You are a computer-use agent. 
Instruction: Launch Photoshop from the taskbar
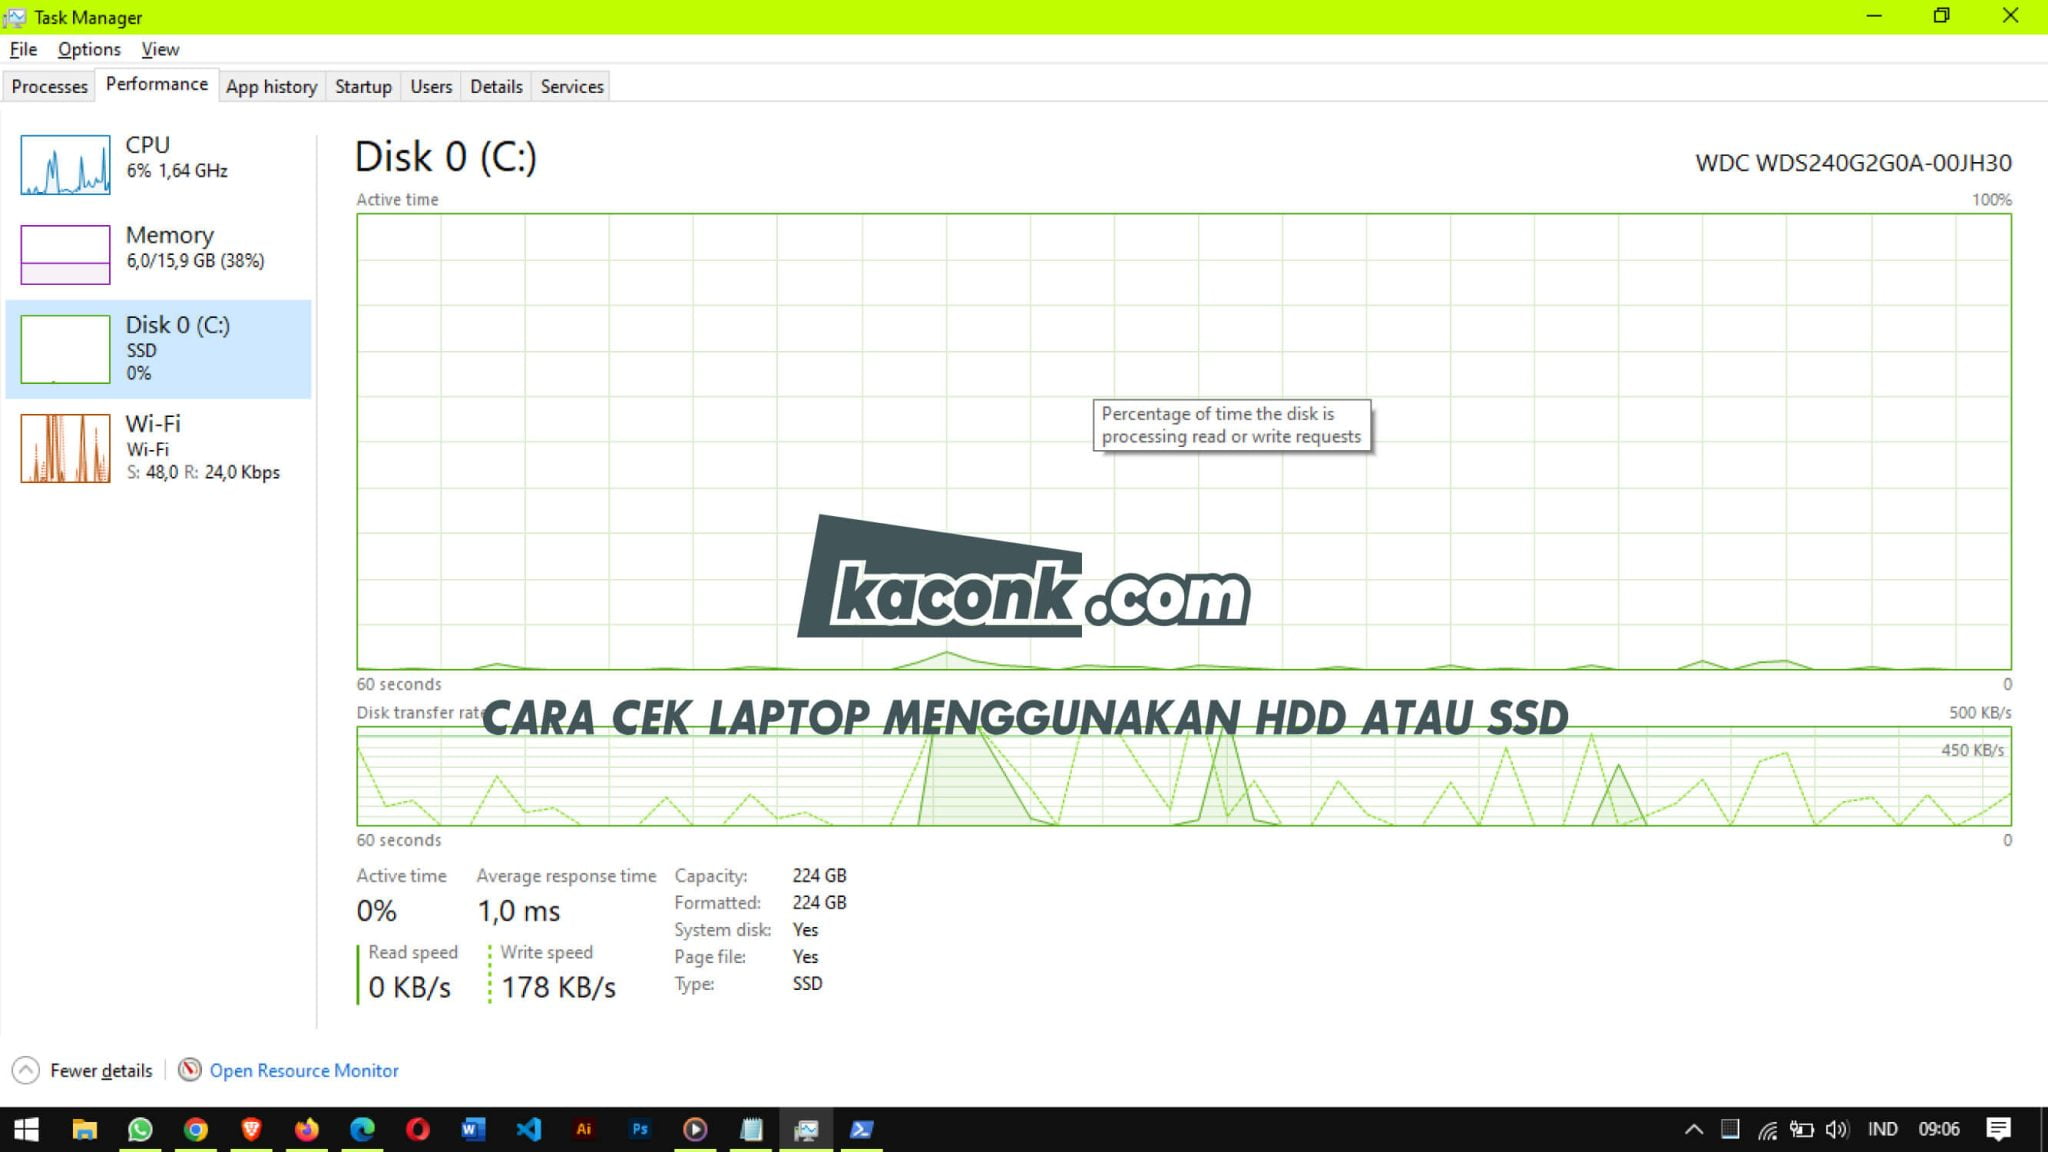pos(640,1129)
